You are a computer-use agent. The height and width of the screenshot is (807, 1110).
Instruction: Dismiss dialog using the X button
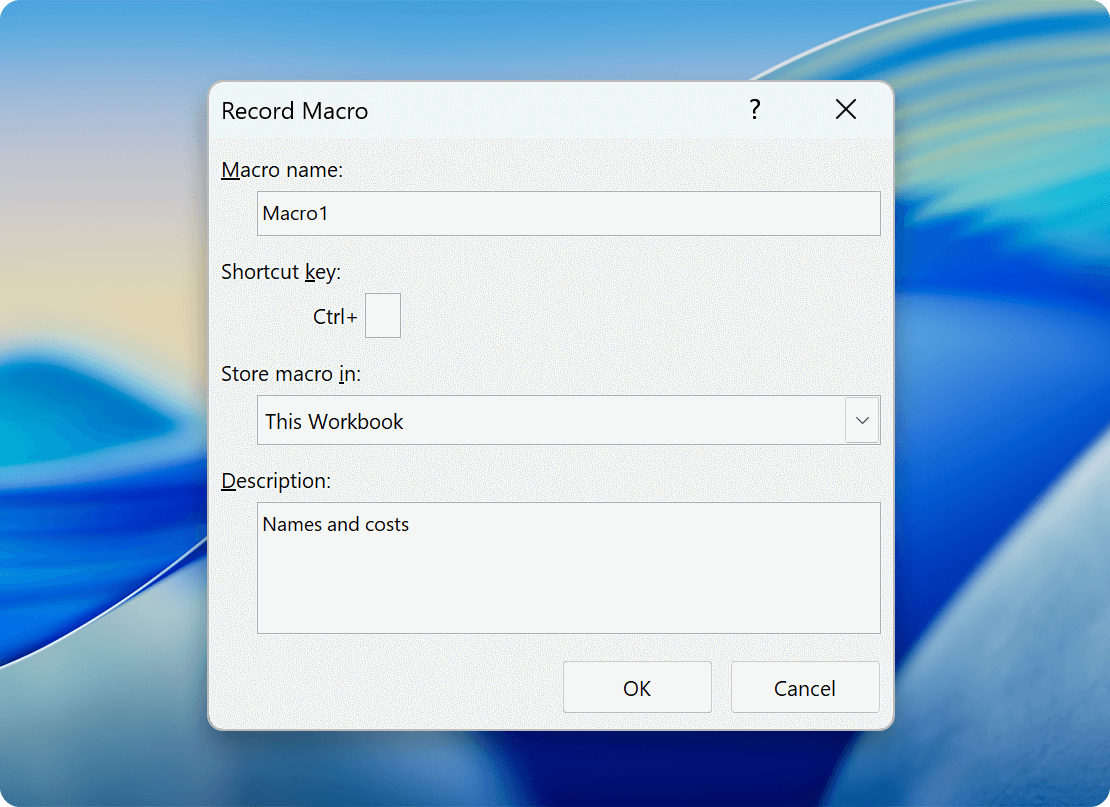[845, 109]
